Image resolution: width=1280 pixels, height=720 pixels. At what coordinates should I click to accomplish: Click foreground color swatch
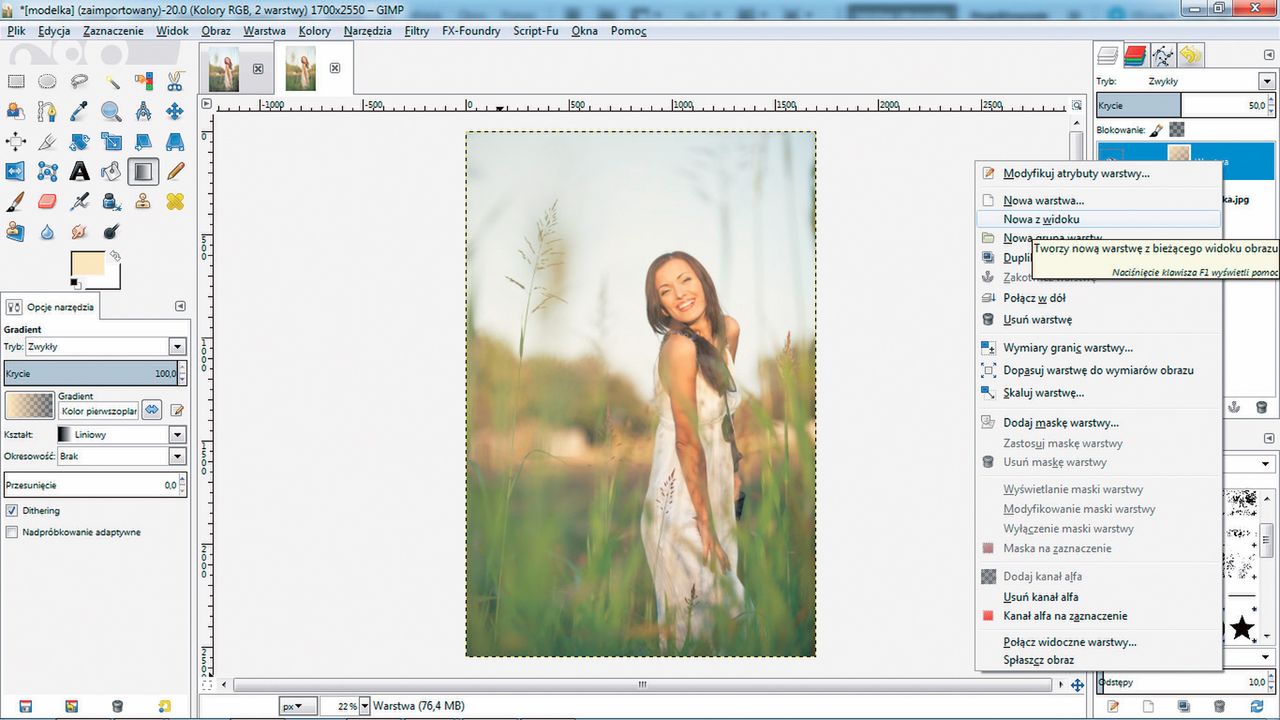(x=87, y=264)
